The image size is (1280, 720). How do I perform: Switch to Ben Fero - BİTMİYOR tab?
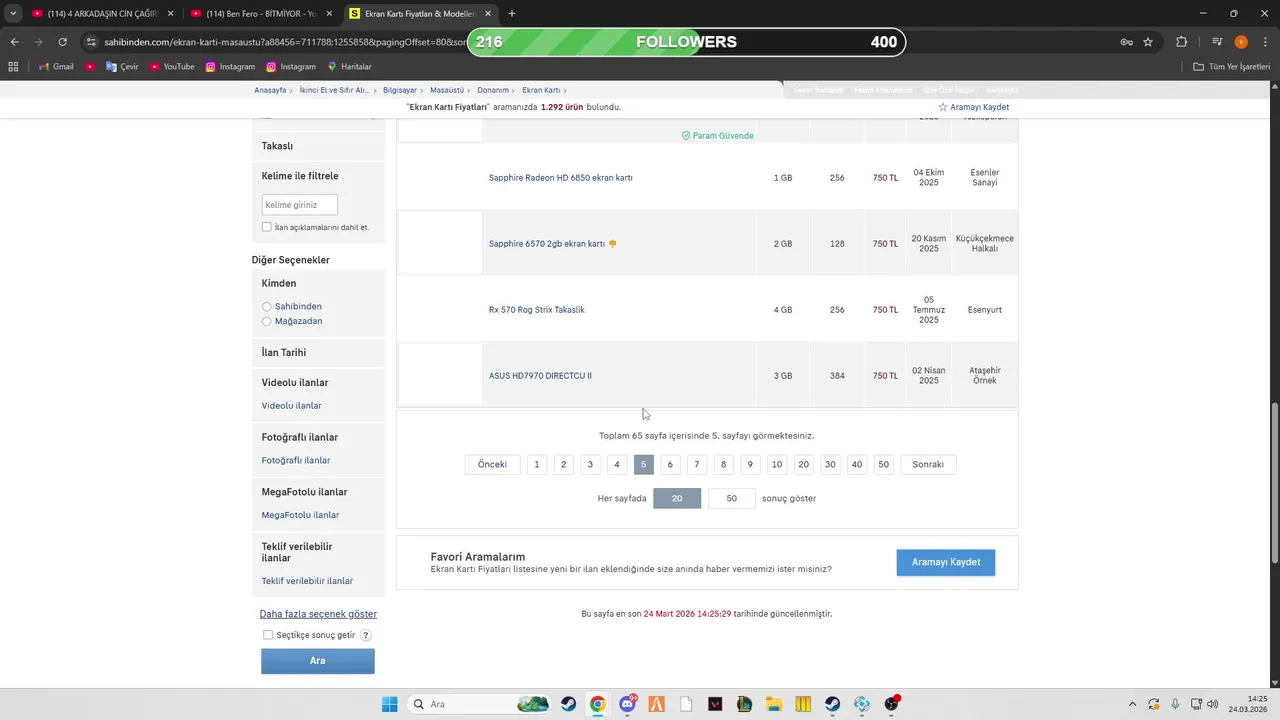coord(260,13)
